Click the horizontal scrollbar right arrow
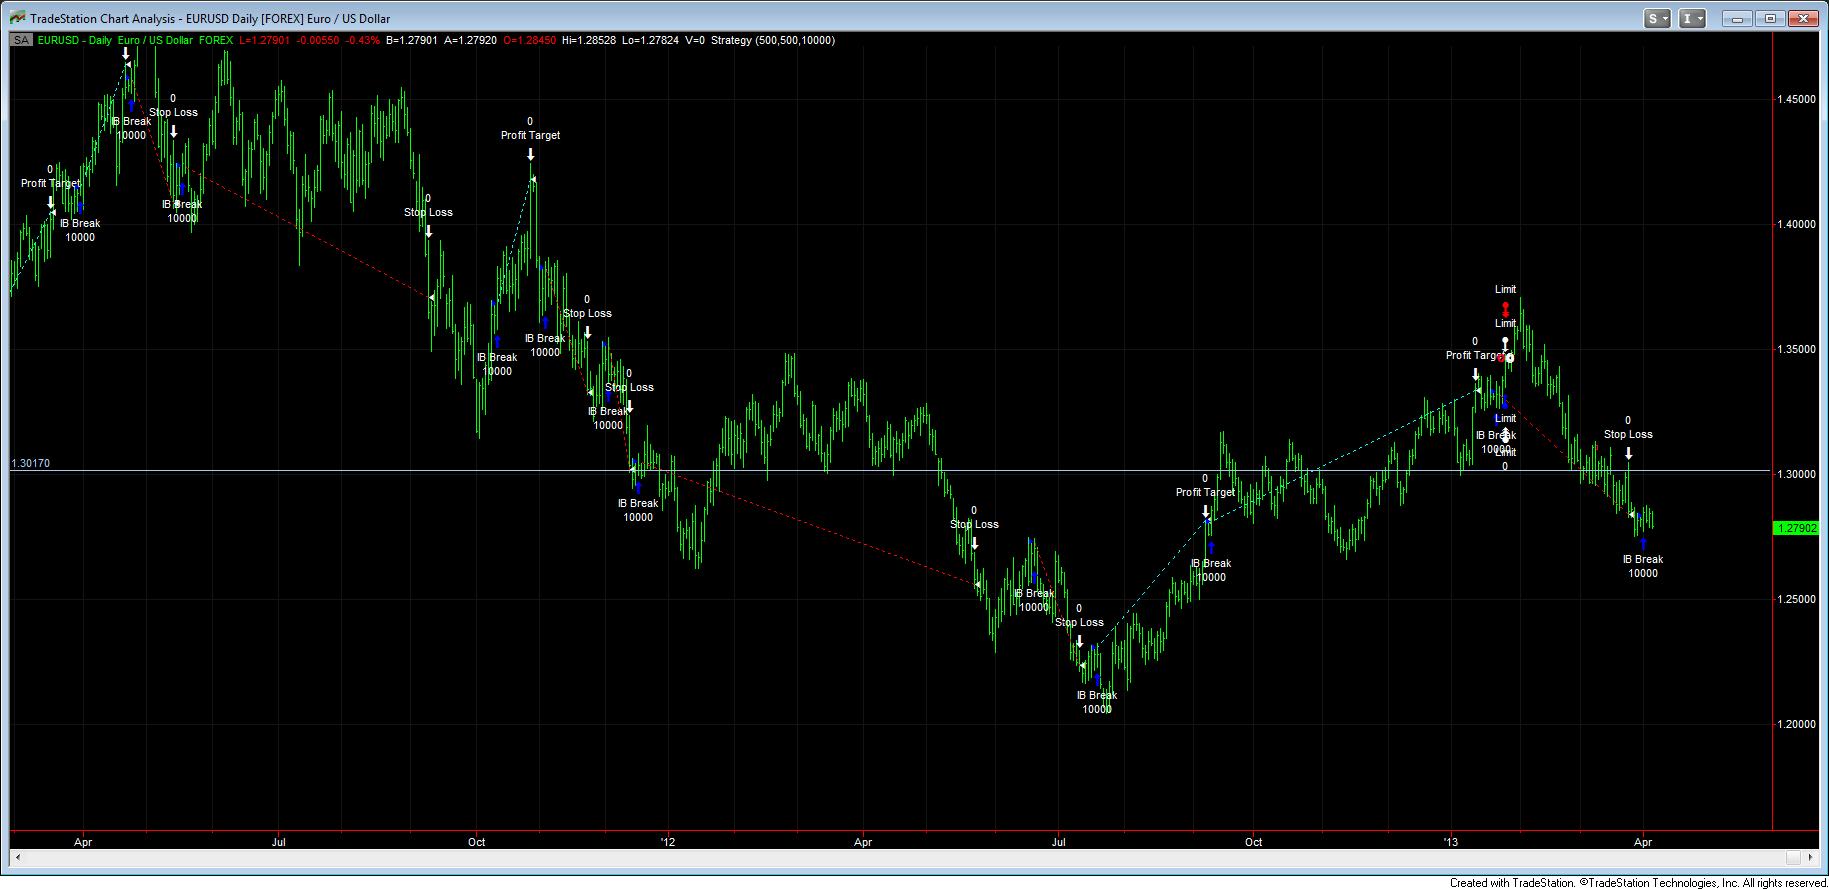Image resolution: width=1829 pixels, height=889 pixels. click(1810, 857)
